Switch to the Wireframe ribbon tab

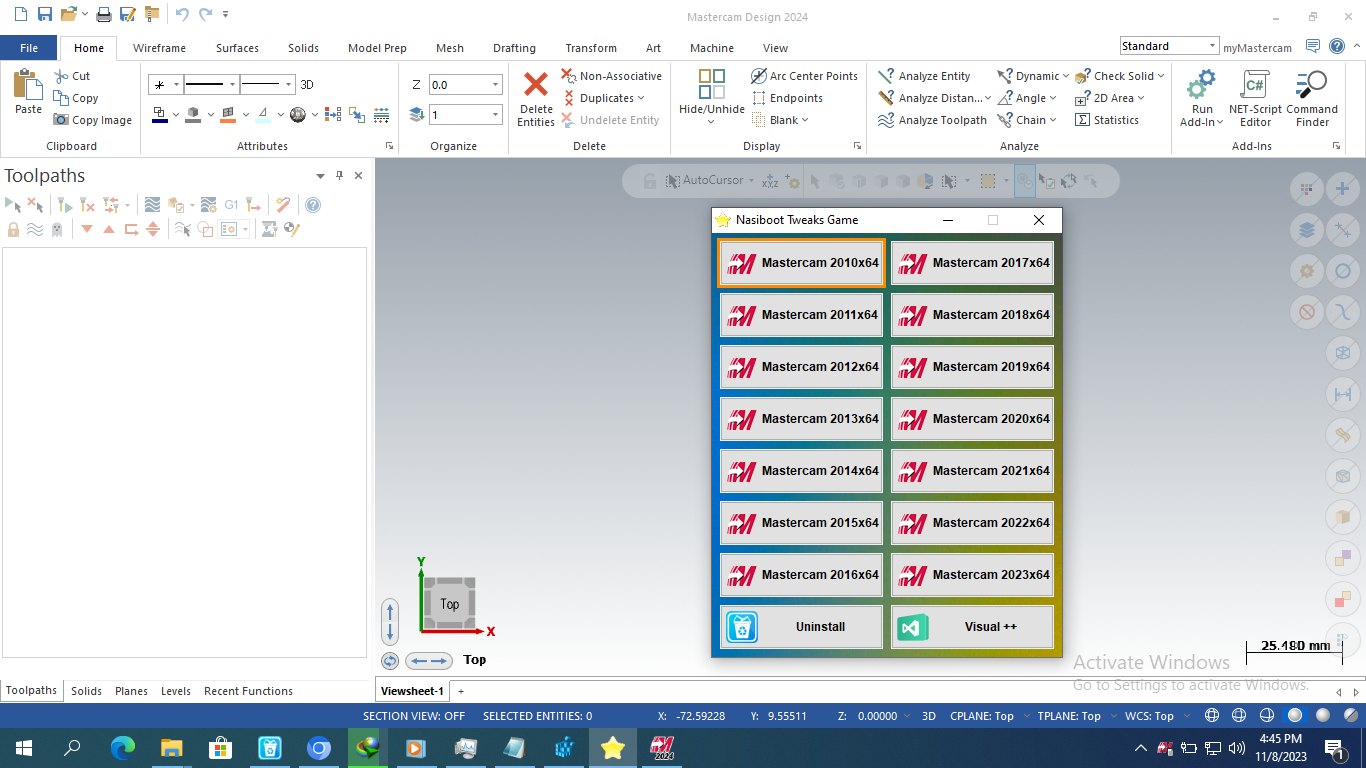point(159,48)
